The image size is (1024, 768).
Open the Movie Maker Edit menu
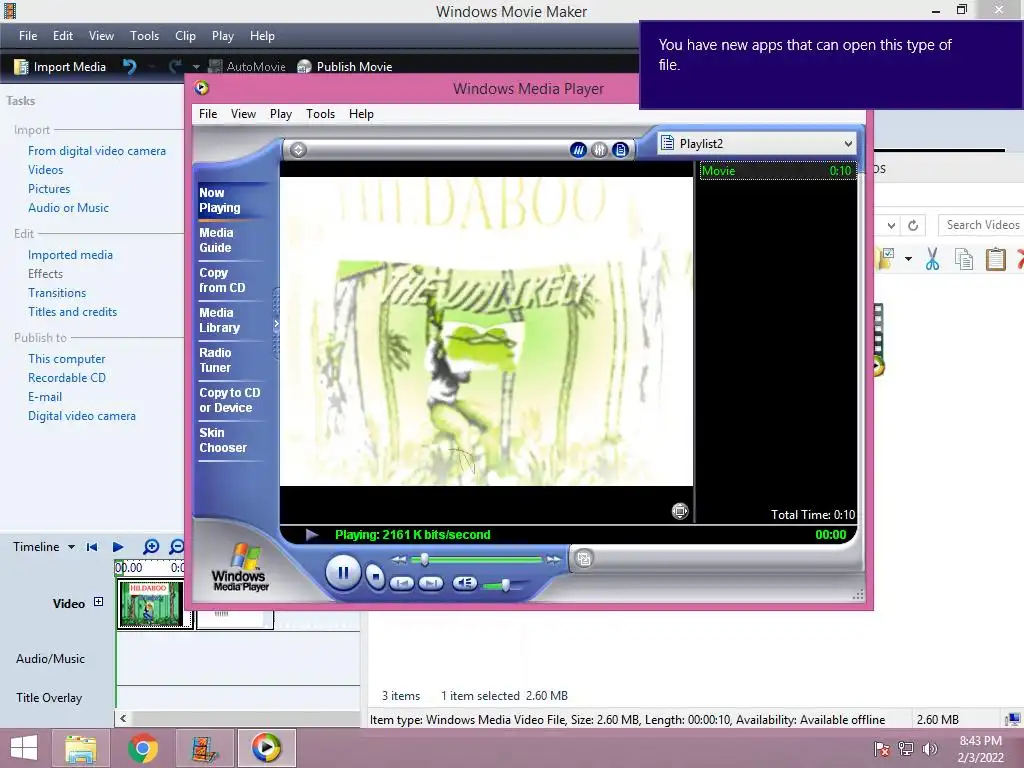(63, 36)
